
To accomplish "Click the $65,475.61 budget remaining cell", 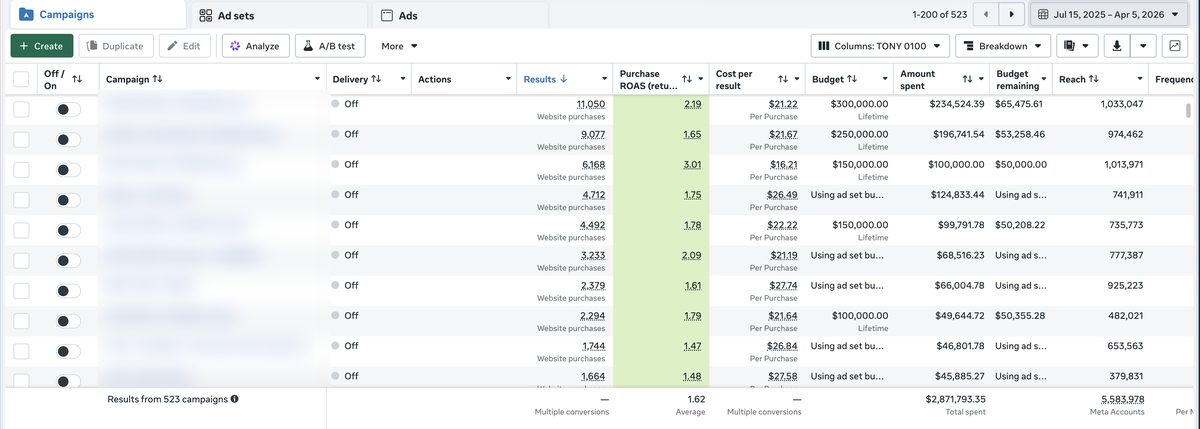I will pos(1019,104).
